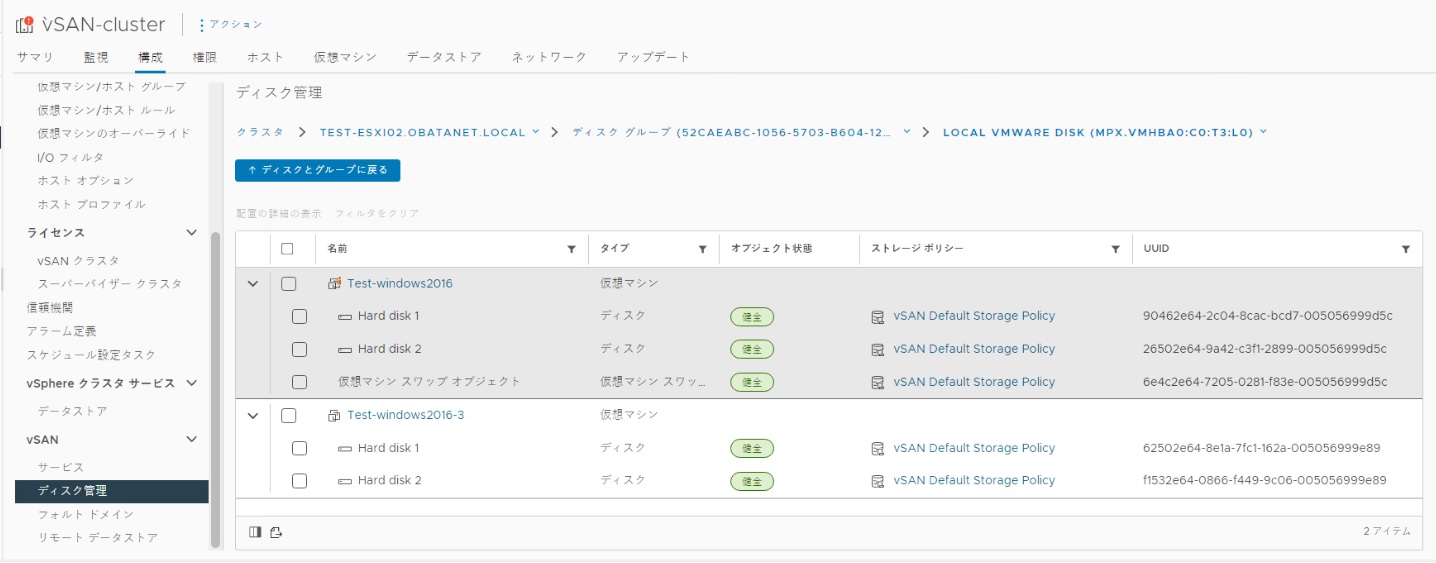Viewport: 1436px width, 563px height.
Task: Click filter icon in the UUID column
Action: pyautogui.click(x=1406, y=249)
